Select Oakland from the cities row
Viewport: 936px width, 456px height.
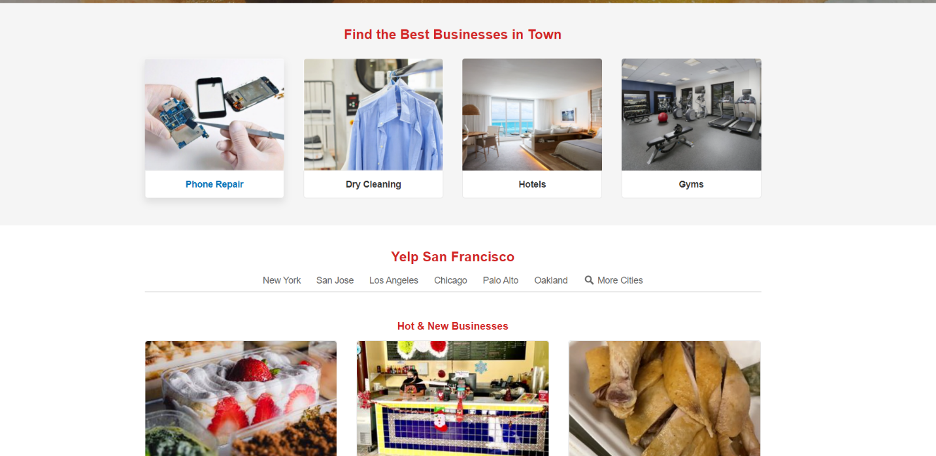pyautogui.click(x=551, y=281)
